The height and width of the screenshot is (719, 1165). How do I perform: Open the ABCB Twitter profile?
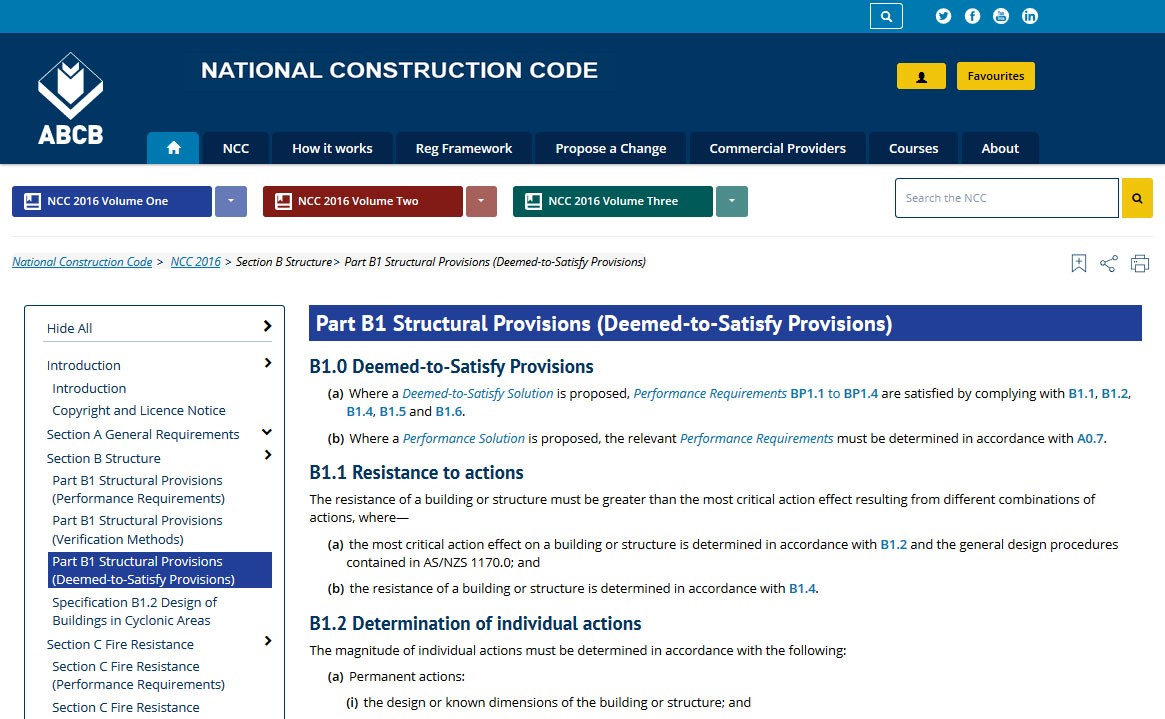pyautogui.click(x=942, y=16)
